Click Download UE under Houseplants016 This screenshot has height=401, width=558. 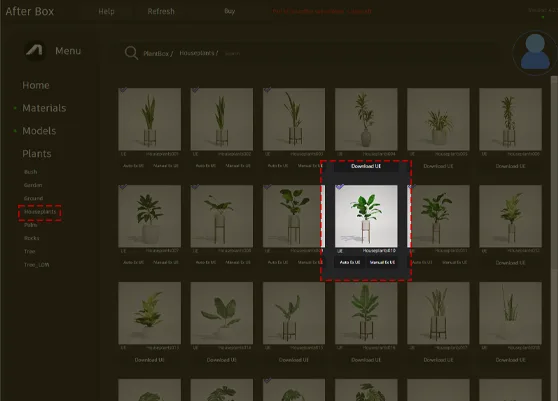[x=366, y=360]
